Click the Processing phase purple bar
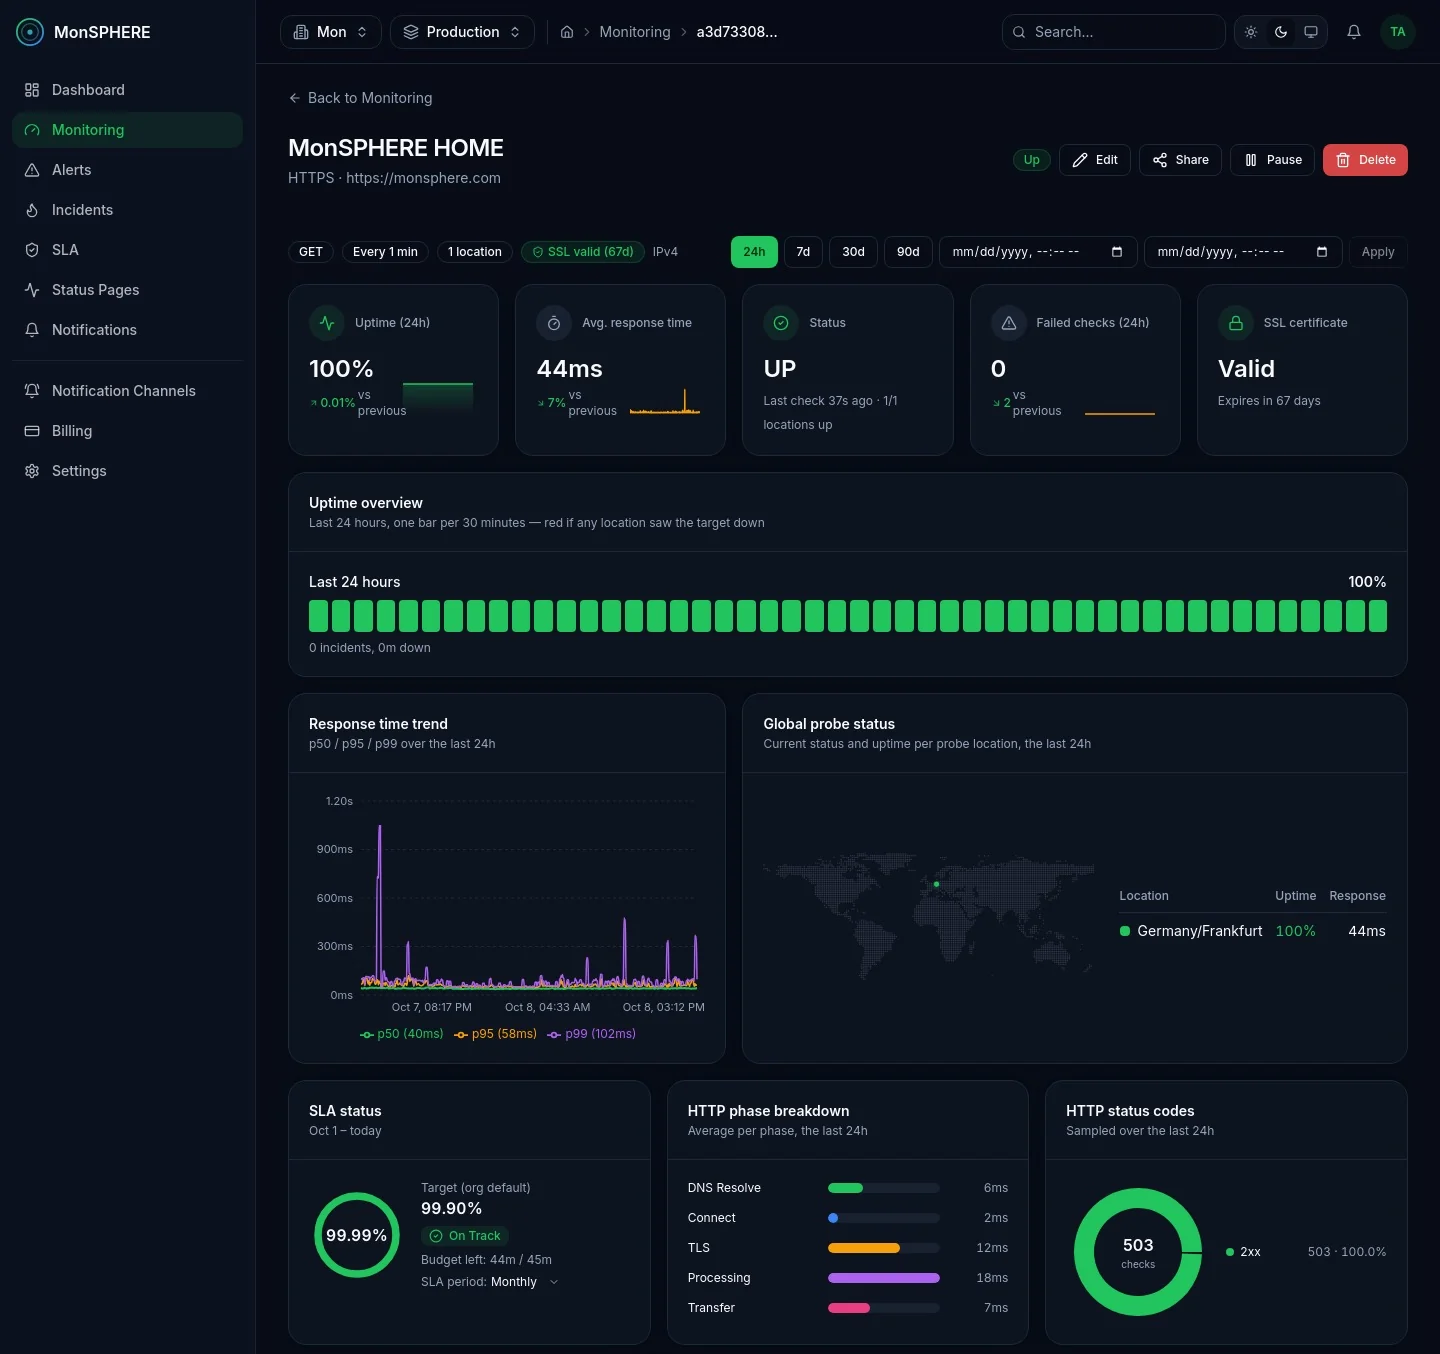Viewport: 1440px width, 1354px height. (x=884, y=1278)
